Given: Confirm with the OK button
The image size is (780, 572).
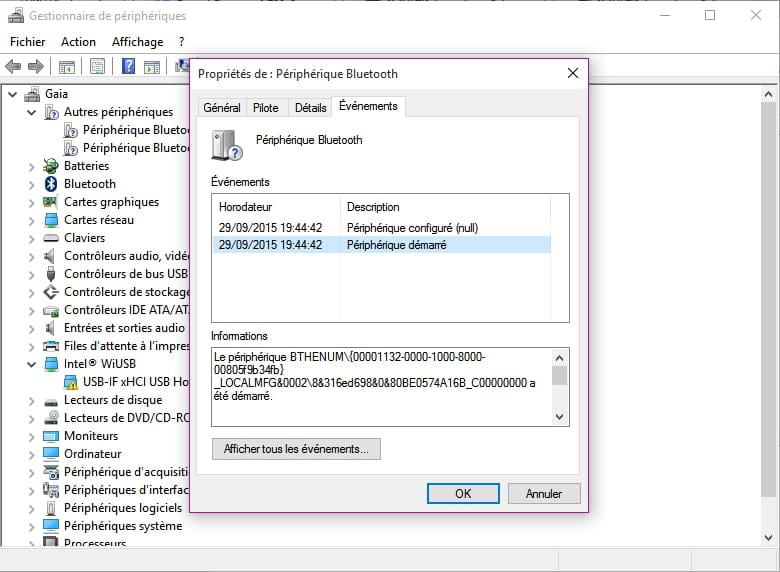Looking at the screenshot, I should pos(463,493).
